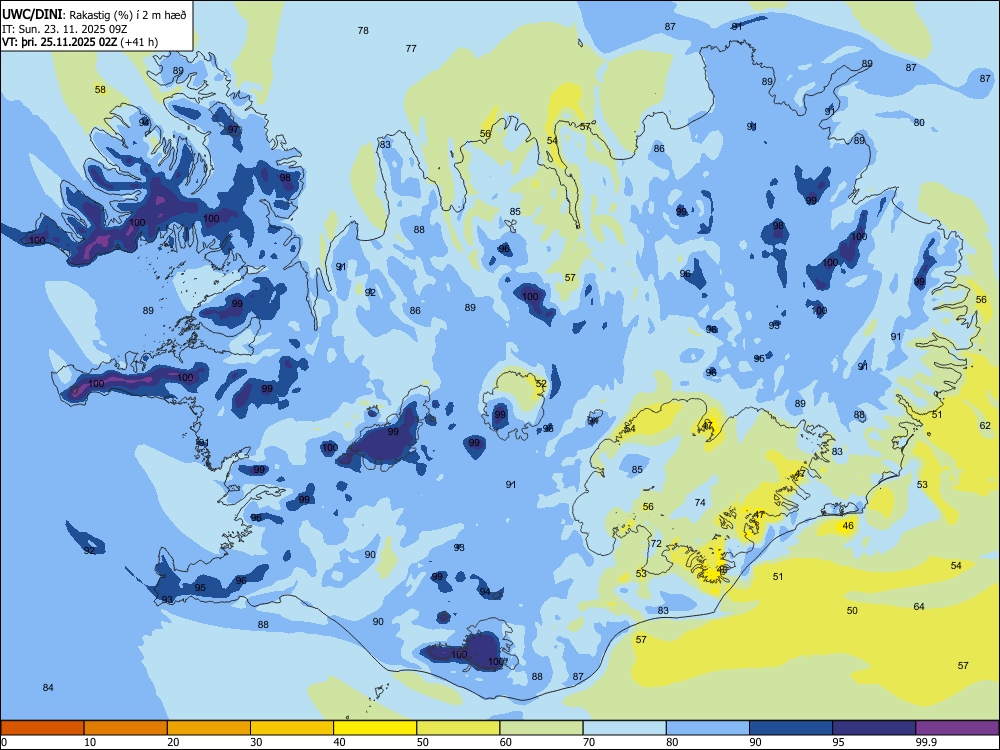
Task: Click the humidity value '84' over the ocean
Action: pos(48,688)
